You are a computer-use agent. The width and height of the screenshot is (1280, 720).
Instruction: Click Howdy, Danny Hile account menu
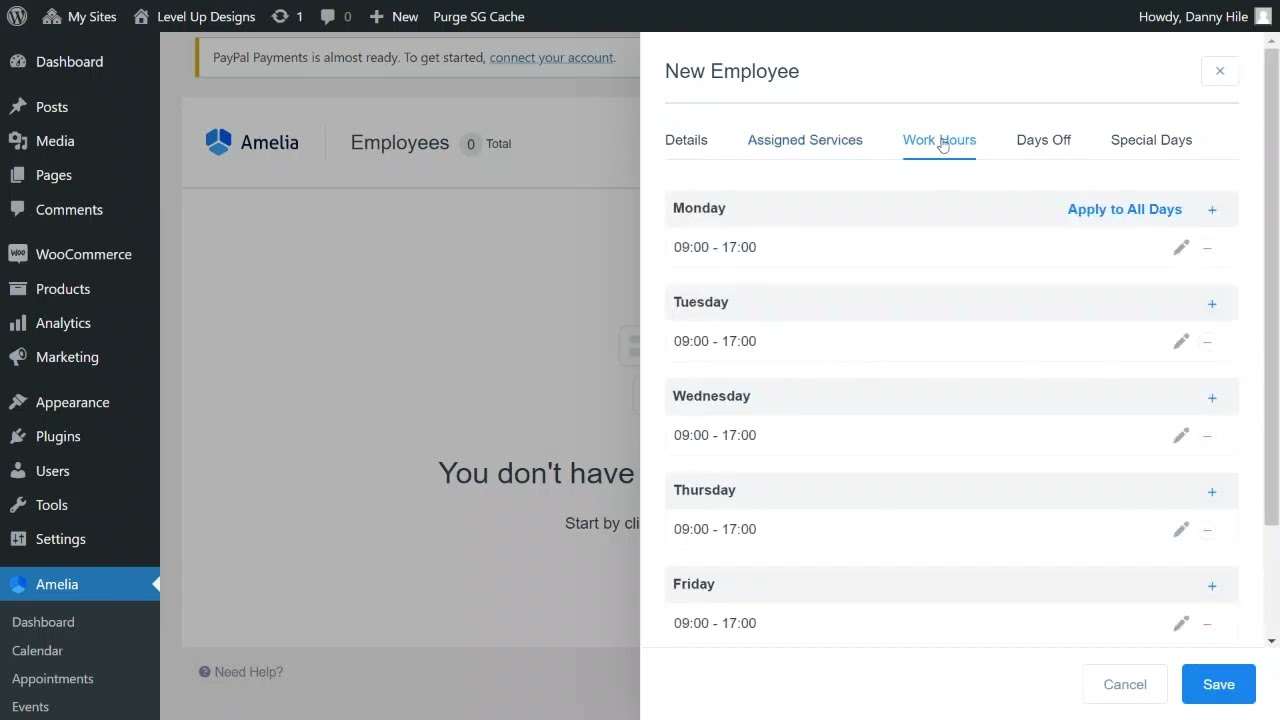(1205, 16)
